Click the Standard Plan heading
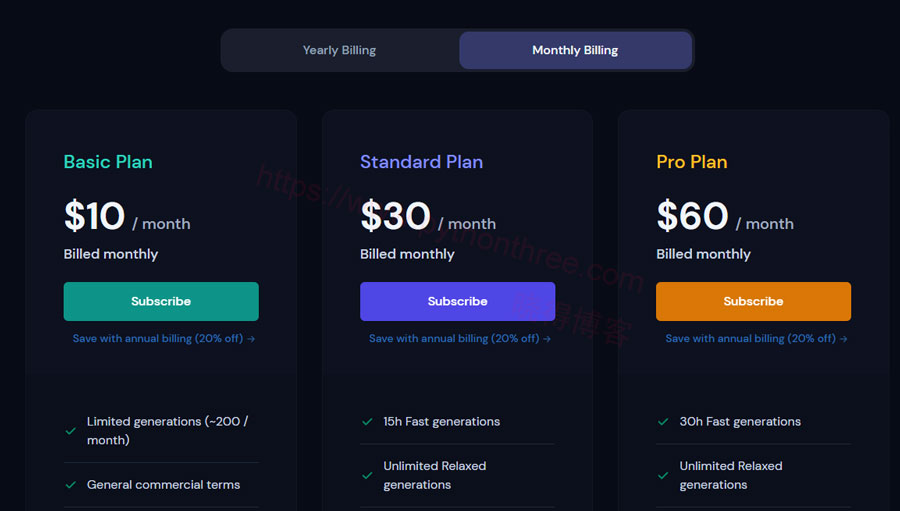This screenshot has height=511, width=900. [x=421, y=162]
